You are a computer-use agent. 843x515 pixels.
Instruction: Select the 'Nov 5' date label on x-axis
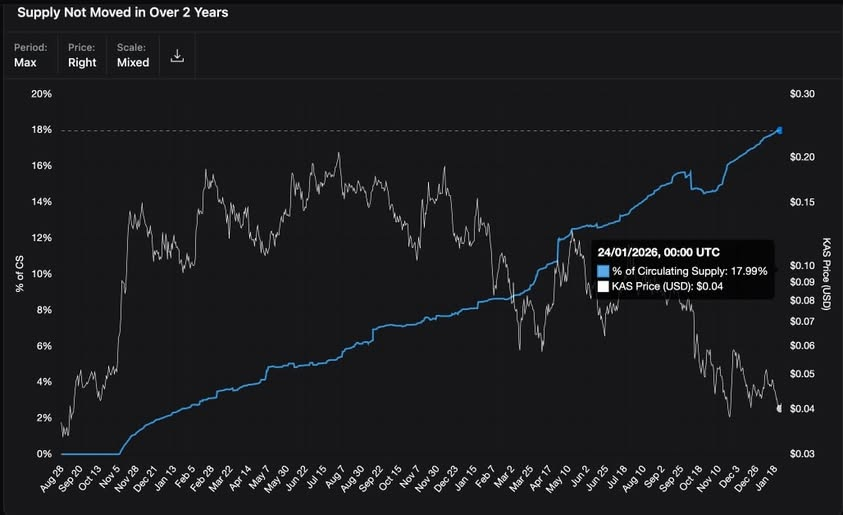(111, 477)
